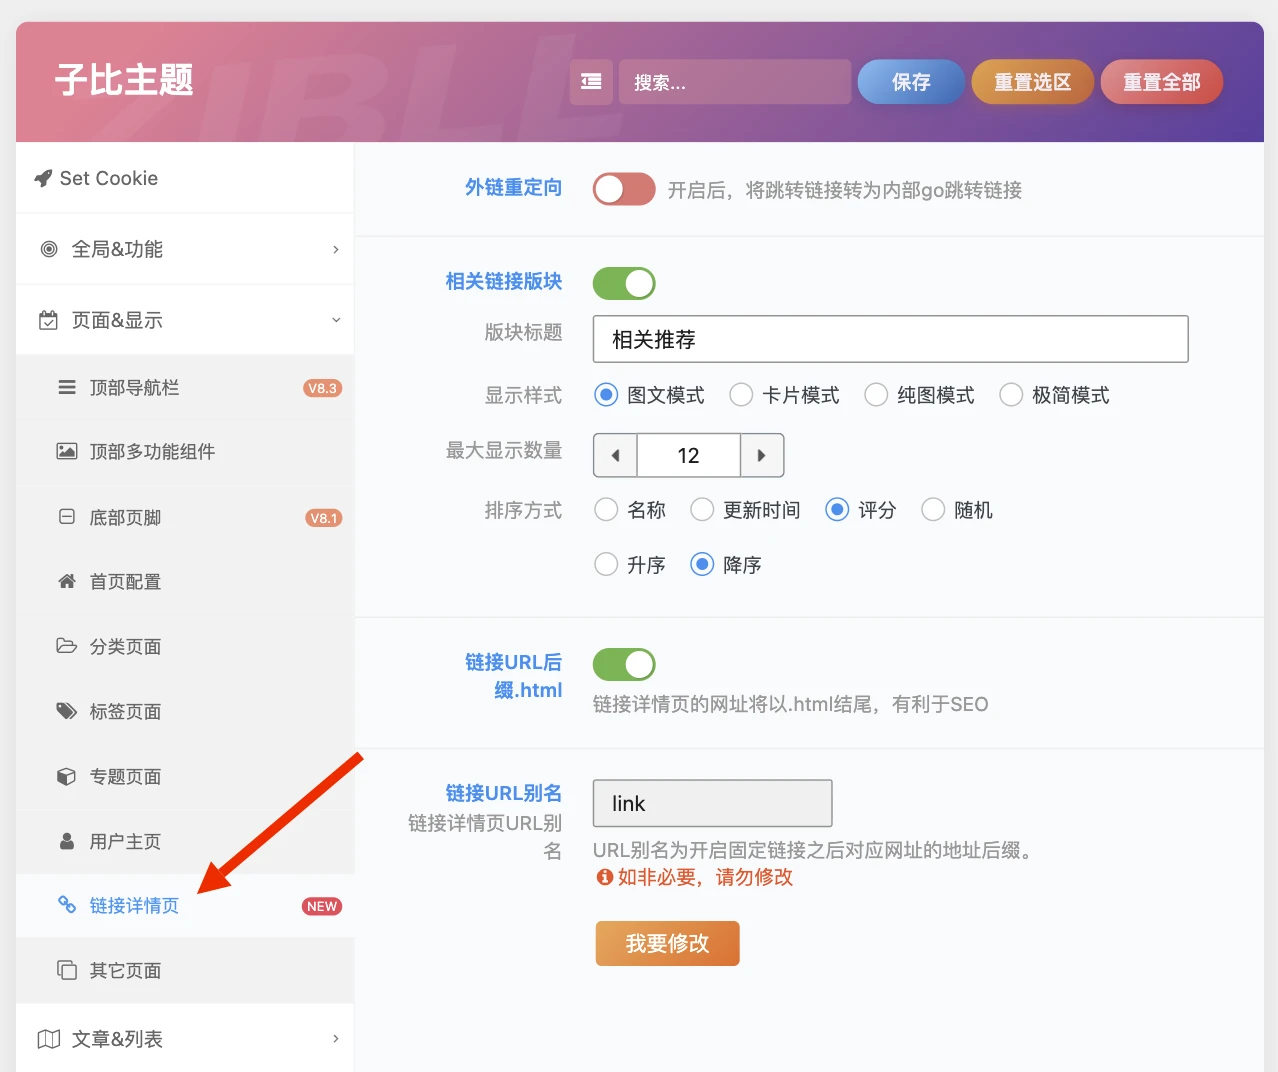Click the cube icon of 专题页面
Screen dimensions: 1278x1072
pyautogui.click(x=67, y=776)
